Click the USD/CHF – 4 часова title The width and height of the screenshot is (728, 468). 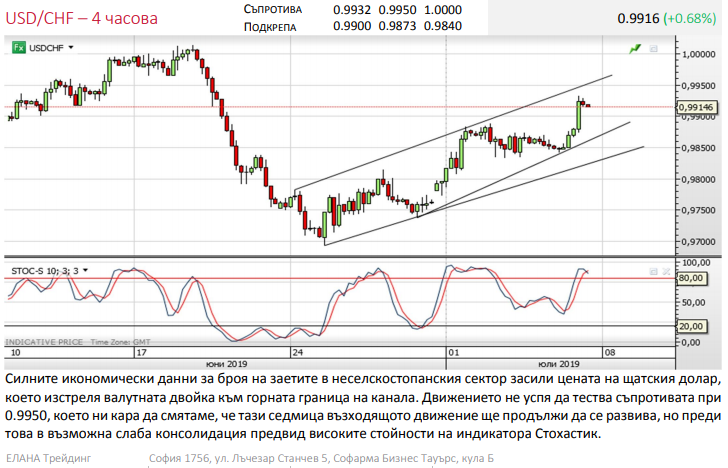(x=81, y=18)
